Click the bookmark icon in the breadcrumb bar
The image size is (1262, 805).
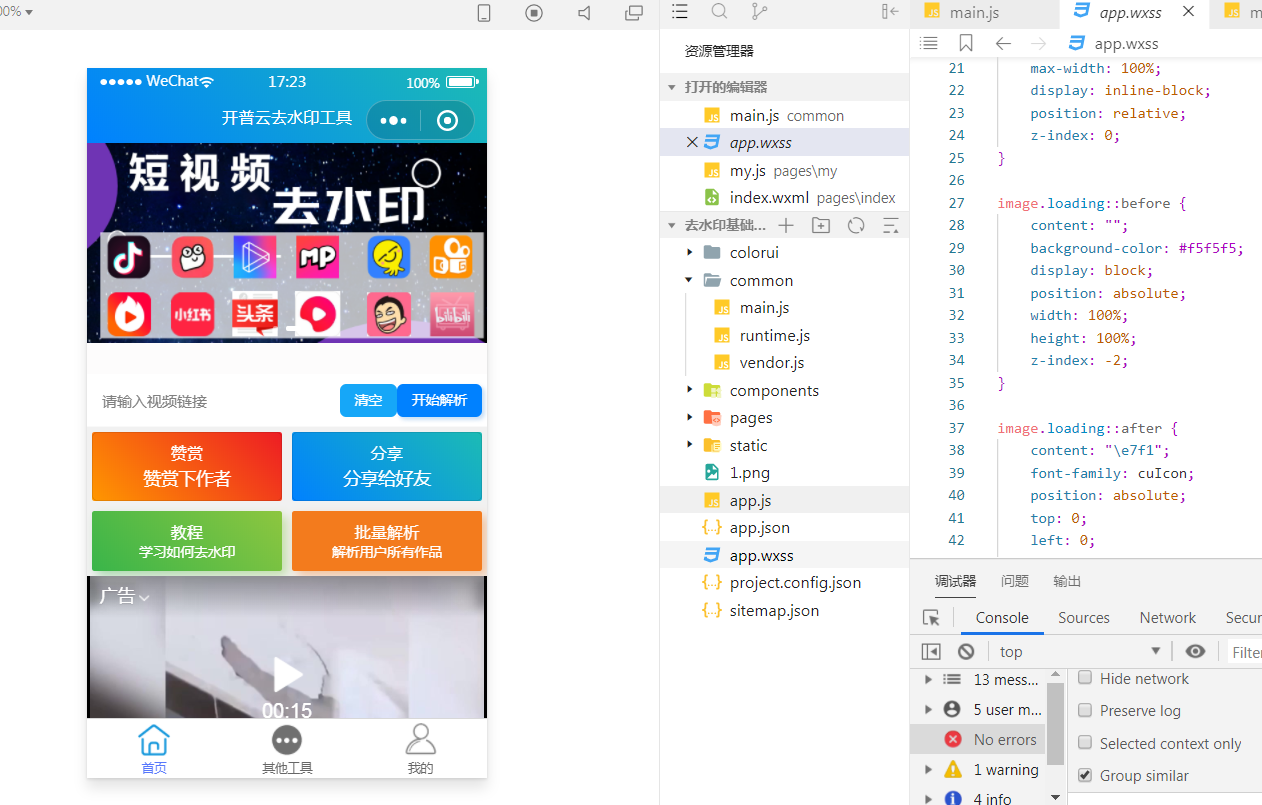pos(966,43)
